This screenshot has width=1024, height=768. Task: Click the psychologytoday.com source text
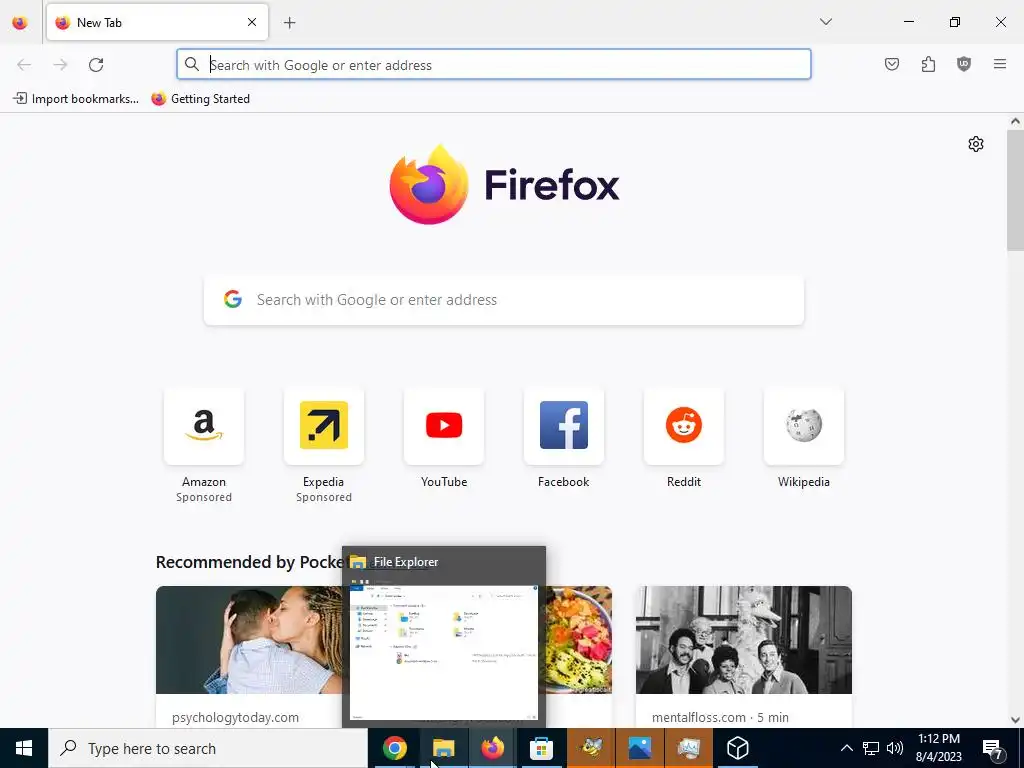pyautogui.click(x=235, y=717)
